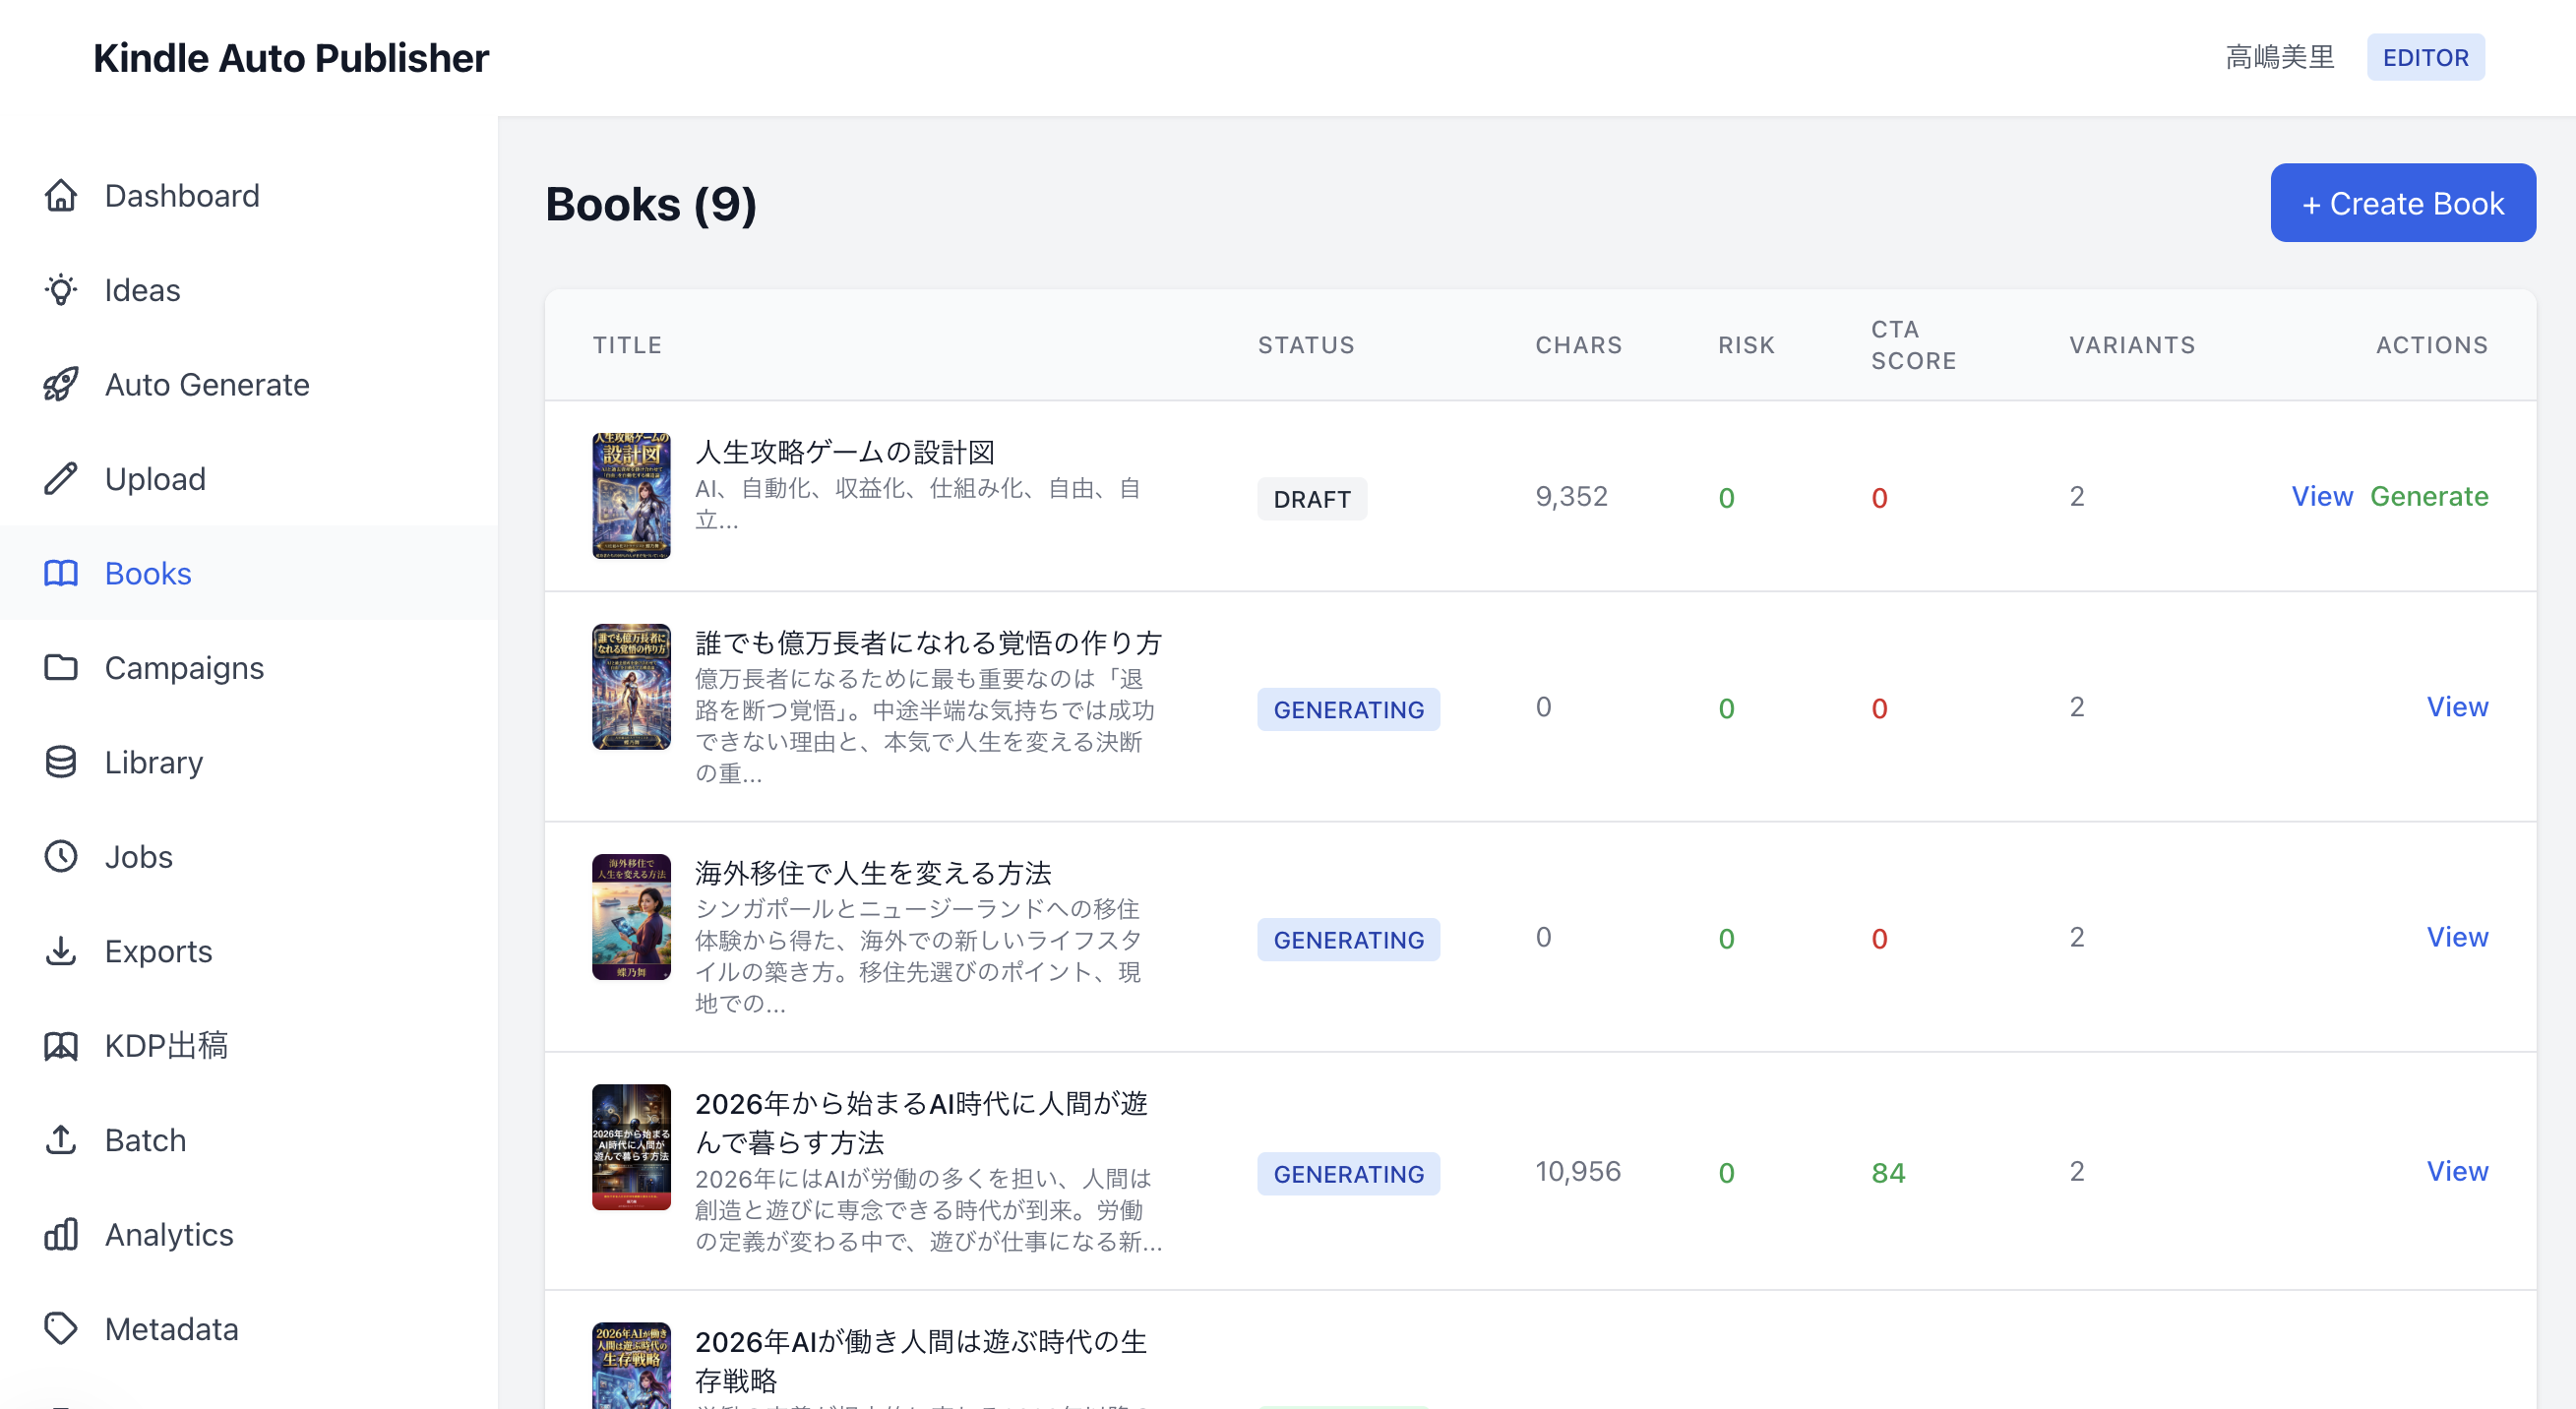This screenshot has width=2576, height=1409.
Task: Select the Jobs clock icon
Action: [x=61, y=856]
